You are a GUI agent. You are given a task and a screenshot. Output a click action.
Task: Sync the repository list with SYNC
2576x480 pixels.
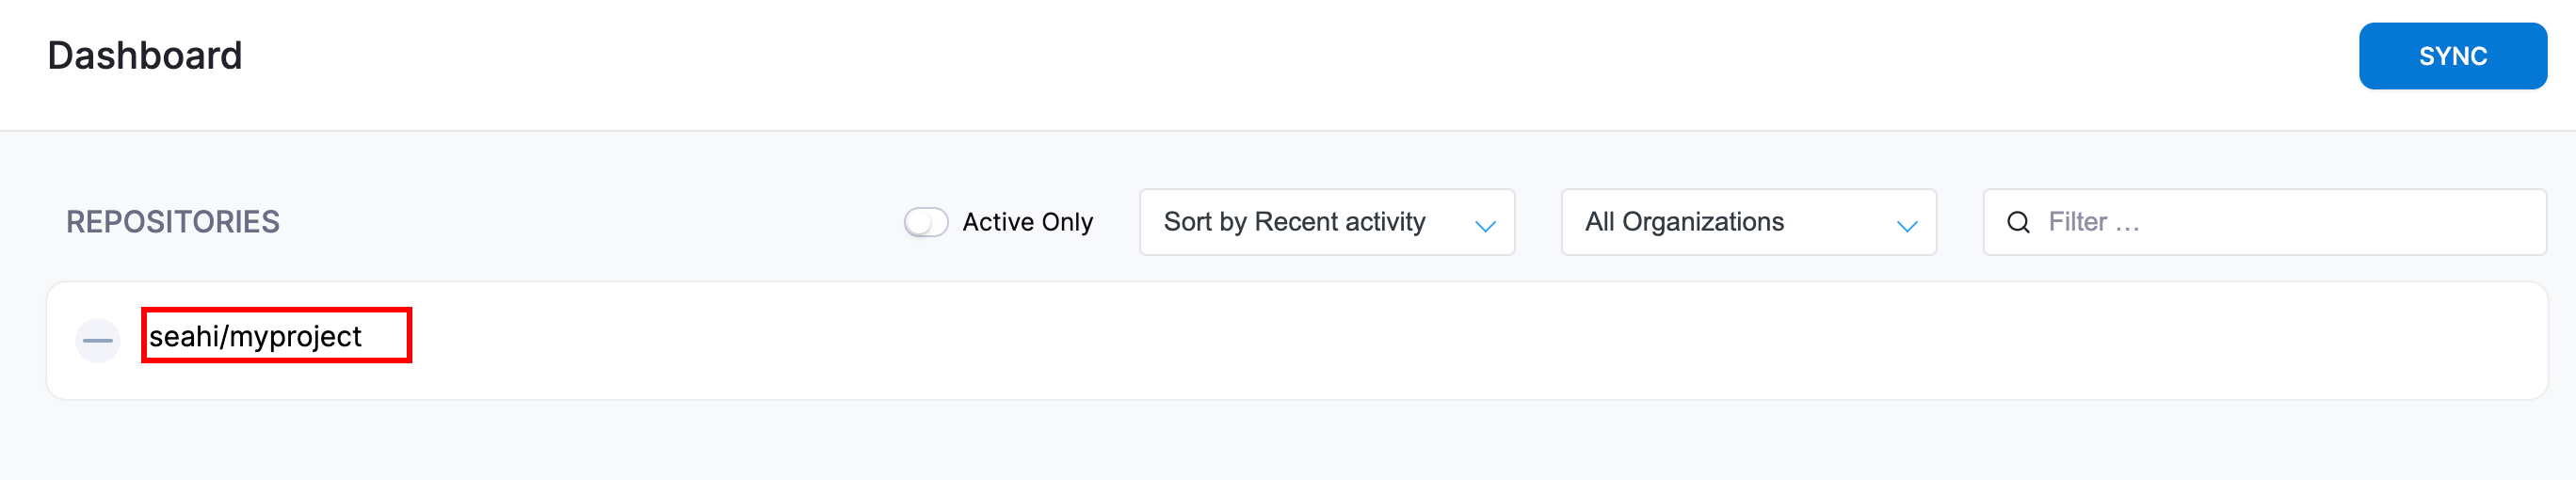[2452, 56]
